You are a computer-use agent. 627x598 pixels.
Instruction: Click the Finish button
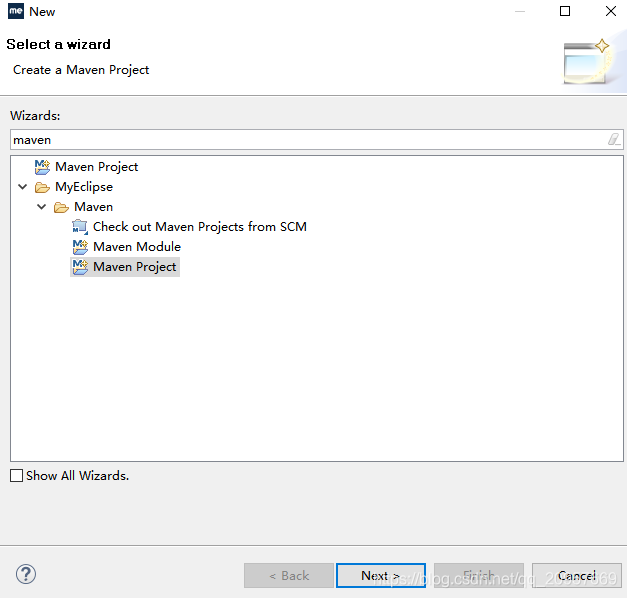479,576
